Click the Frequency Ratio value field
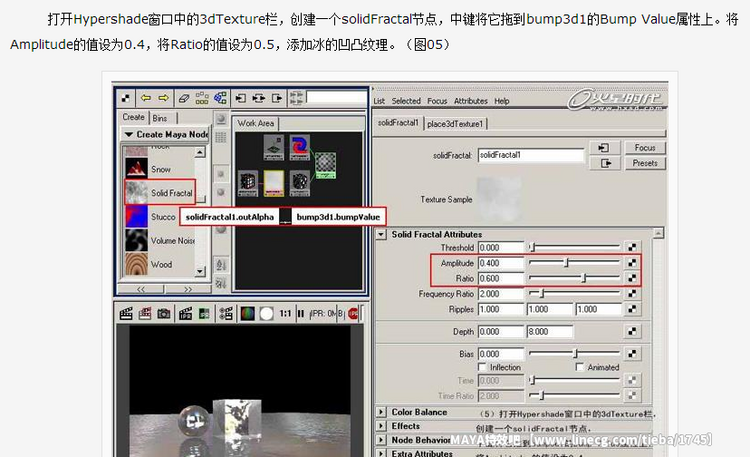Viewport: 750px width, 457px height. click(x=501, y=293)
